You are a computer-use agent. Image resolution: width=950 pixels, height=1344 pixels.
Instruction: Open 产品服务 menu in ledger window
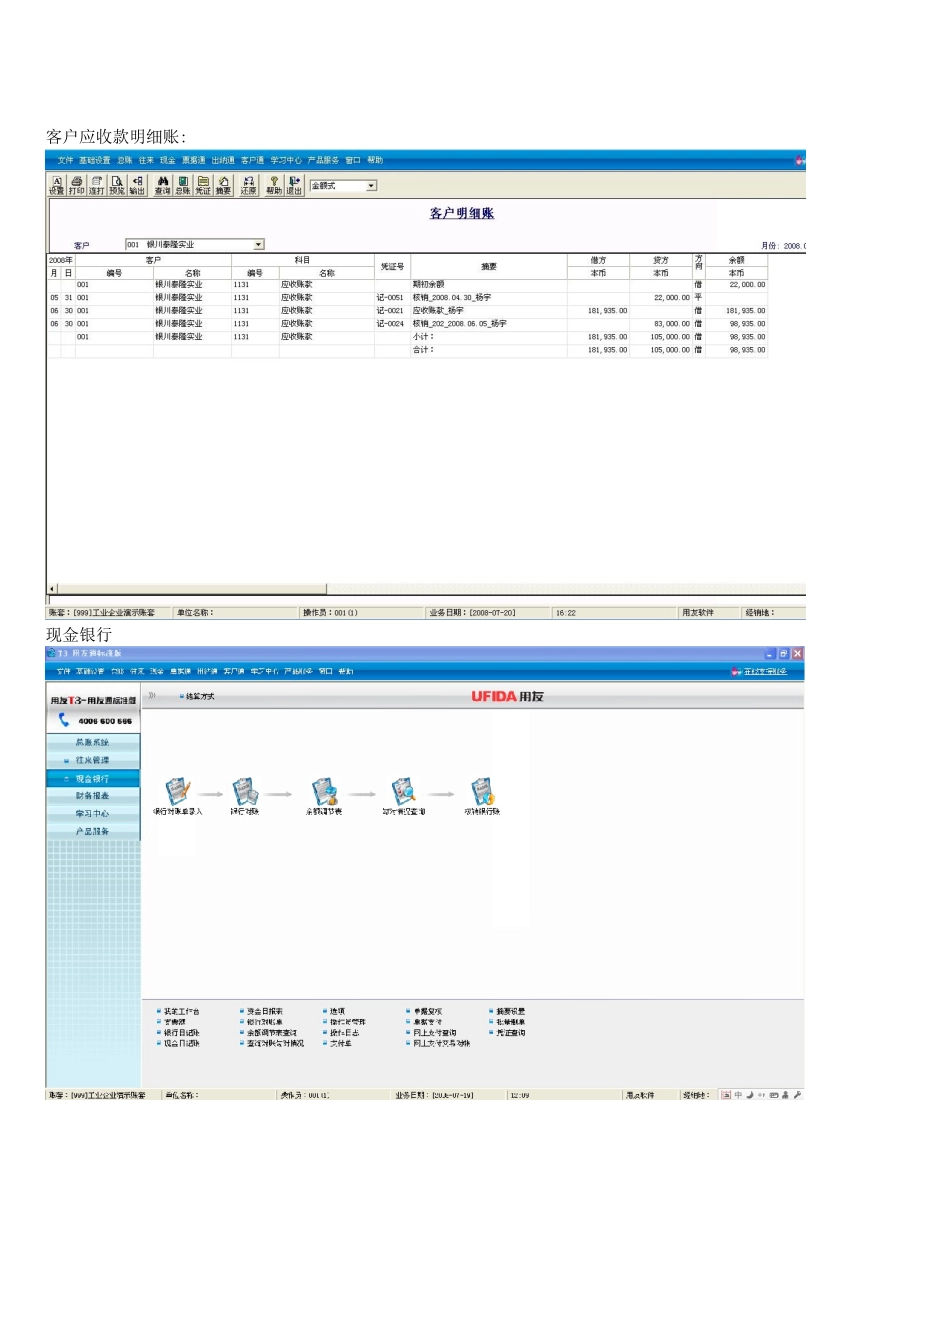(x=323, y=160)
